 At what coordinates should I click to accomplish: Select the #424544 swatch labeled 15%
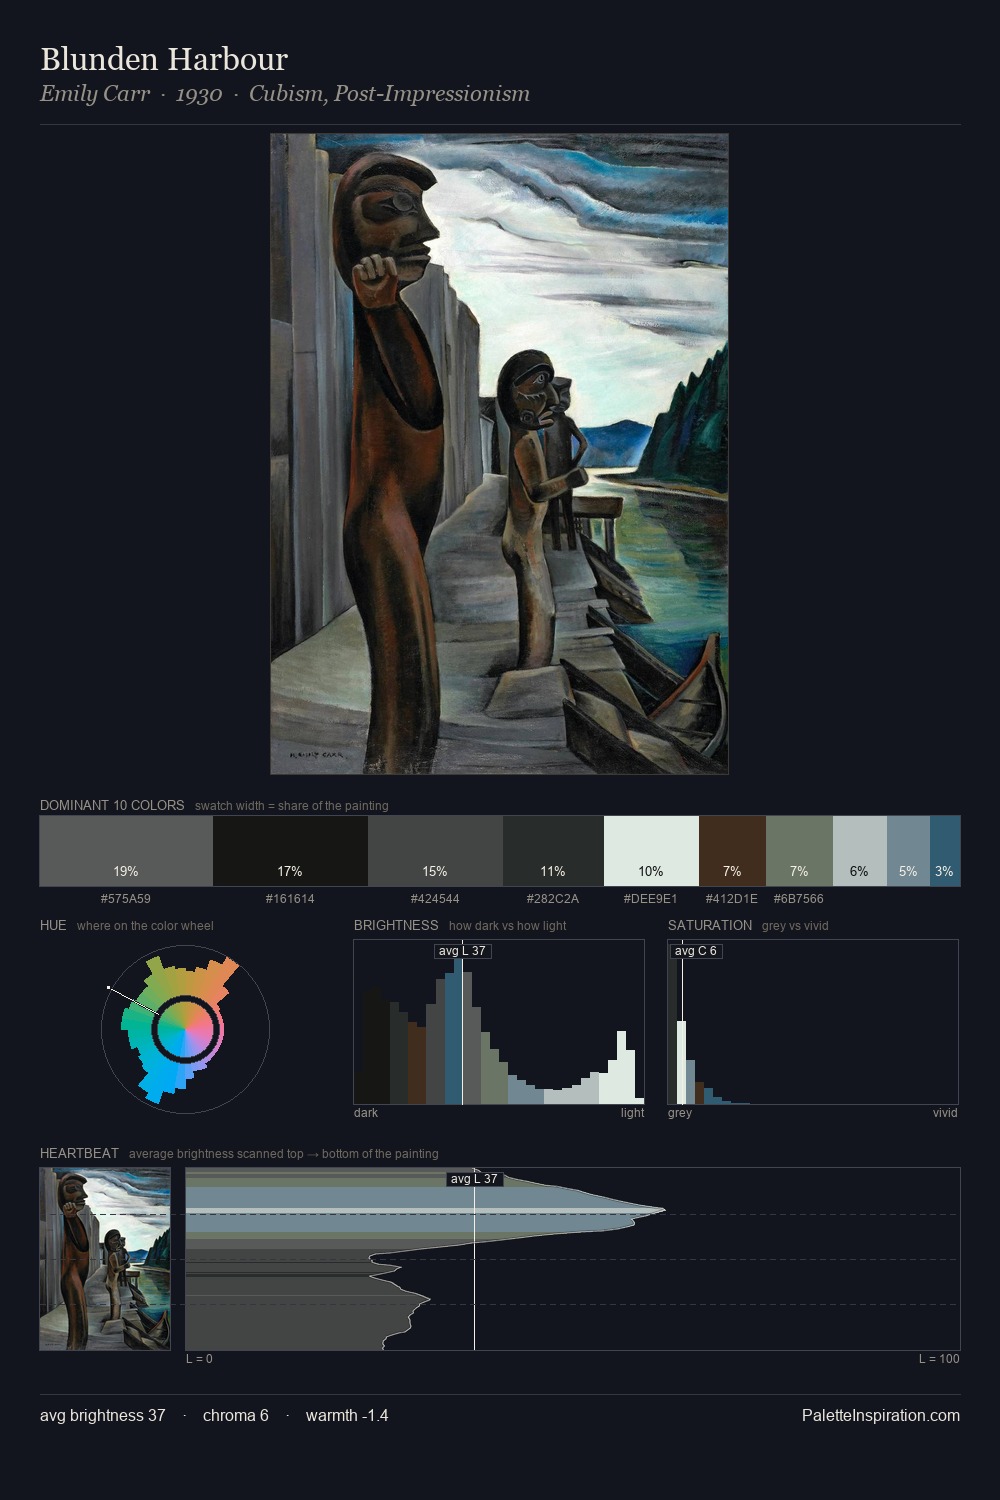435,851
